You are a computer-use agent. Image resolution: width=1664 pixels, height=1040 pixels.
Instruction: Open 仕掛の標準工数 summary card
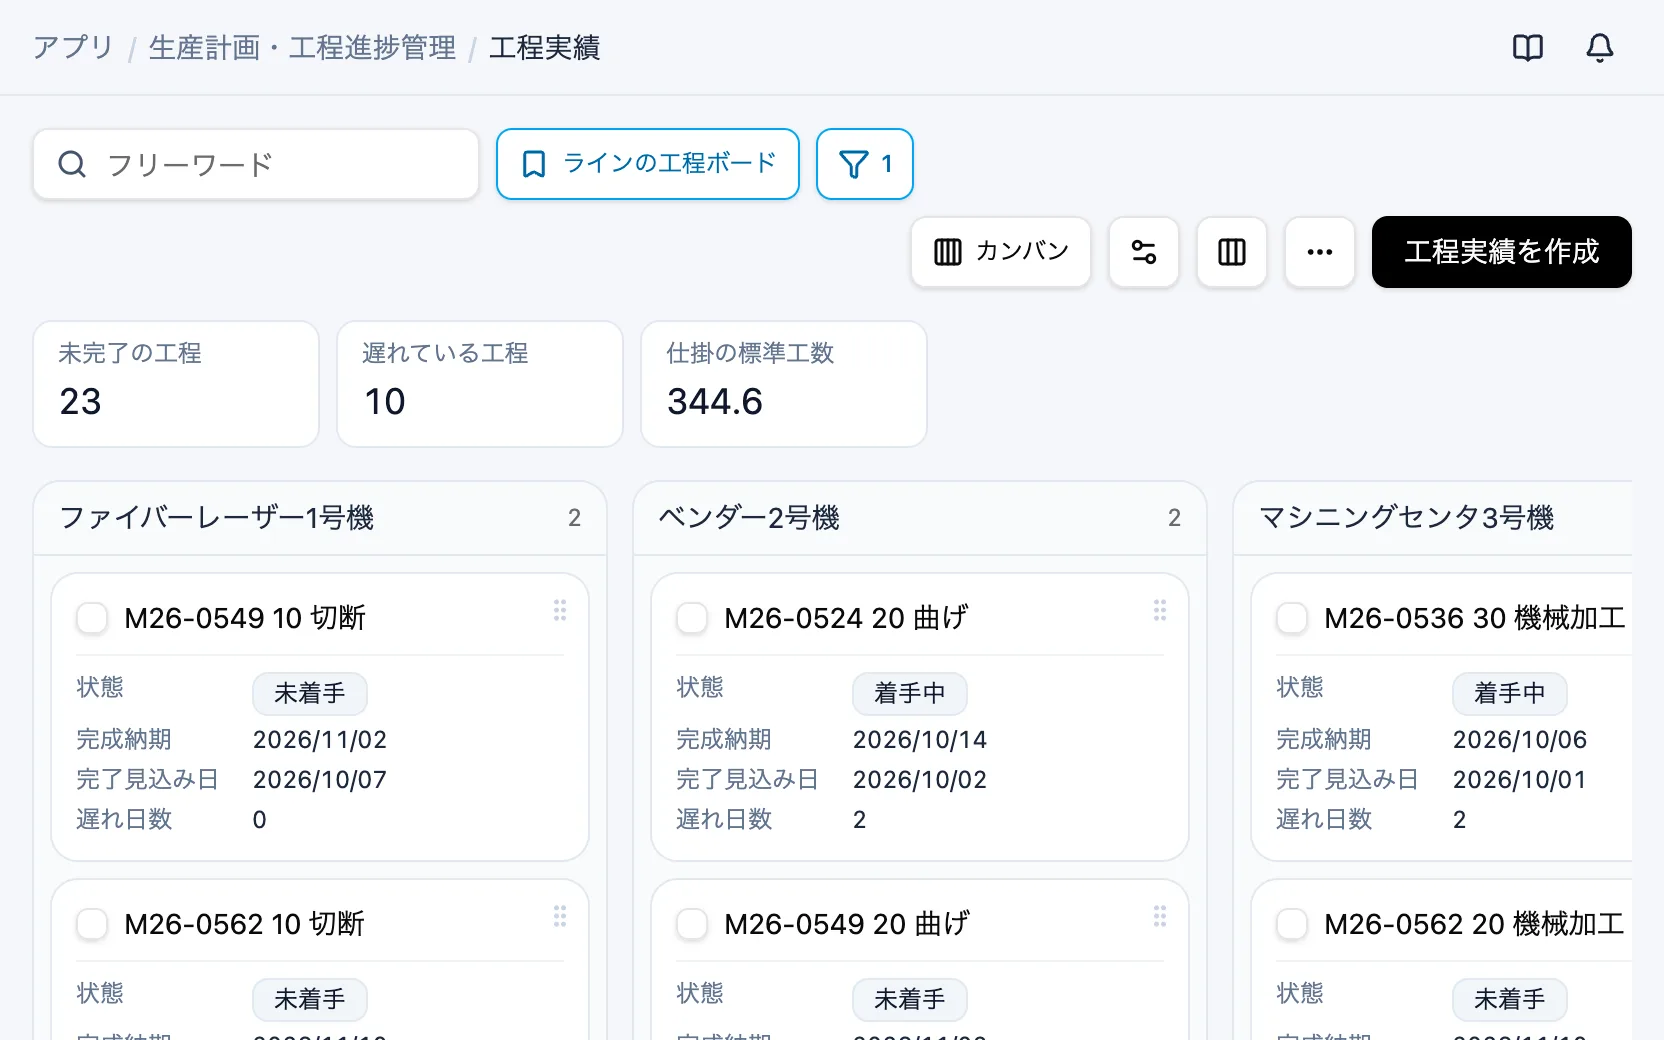784,384
